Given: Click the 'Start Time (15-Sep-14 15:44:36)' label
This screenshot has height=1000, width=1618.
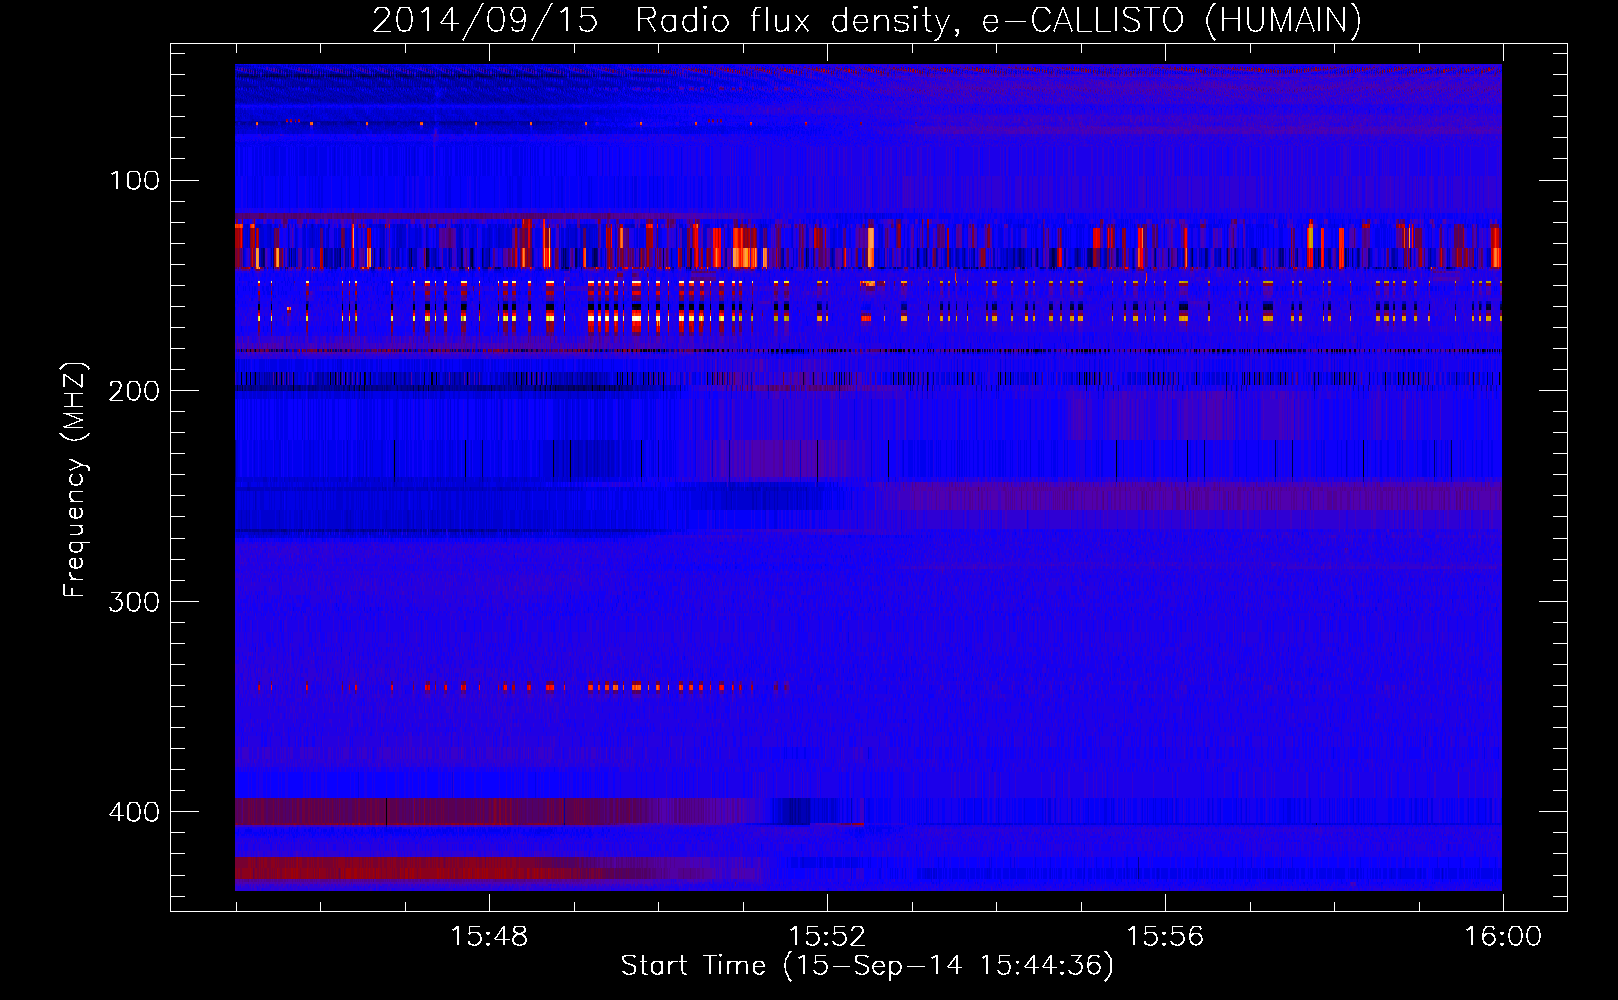Looking at the screenshot, I should tap(867, 966).
